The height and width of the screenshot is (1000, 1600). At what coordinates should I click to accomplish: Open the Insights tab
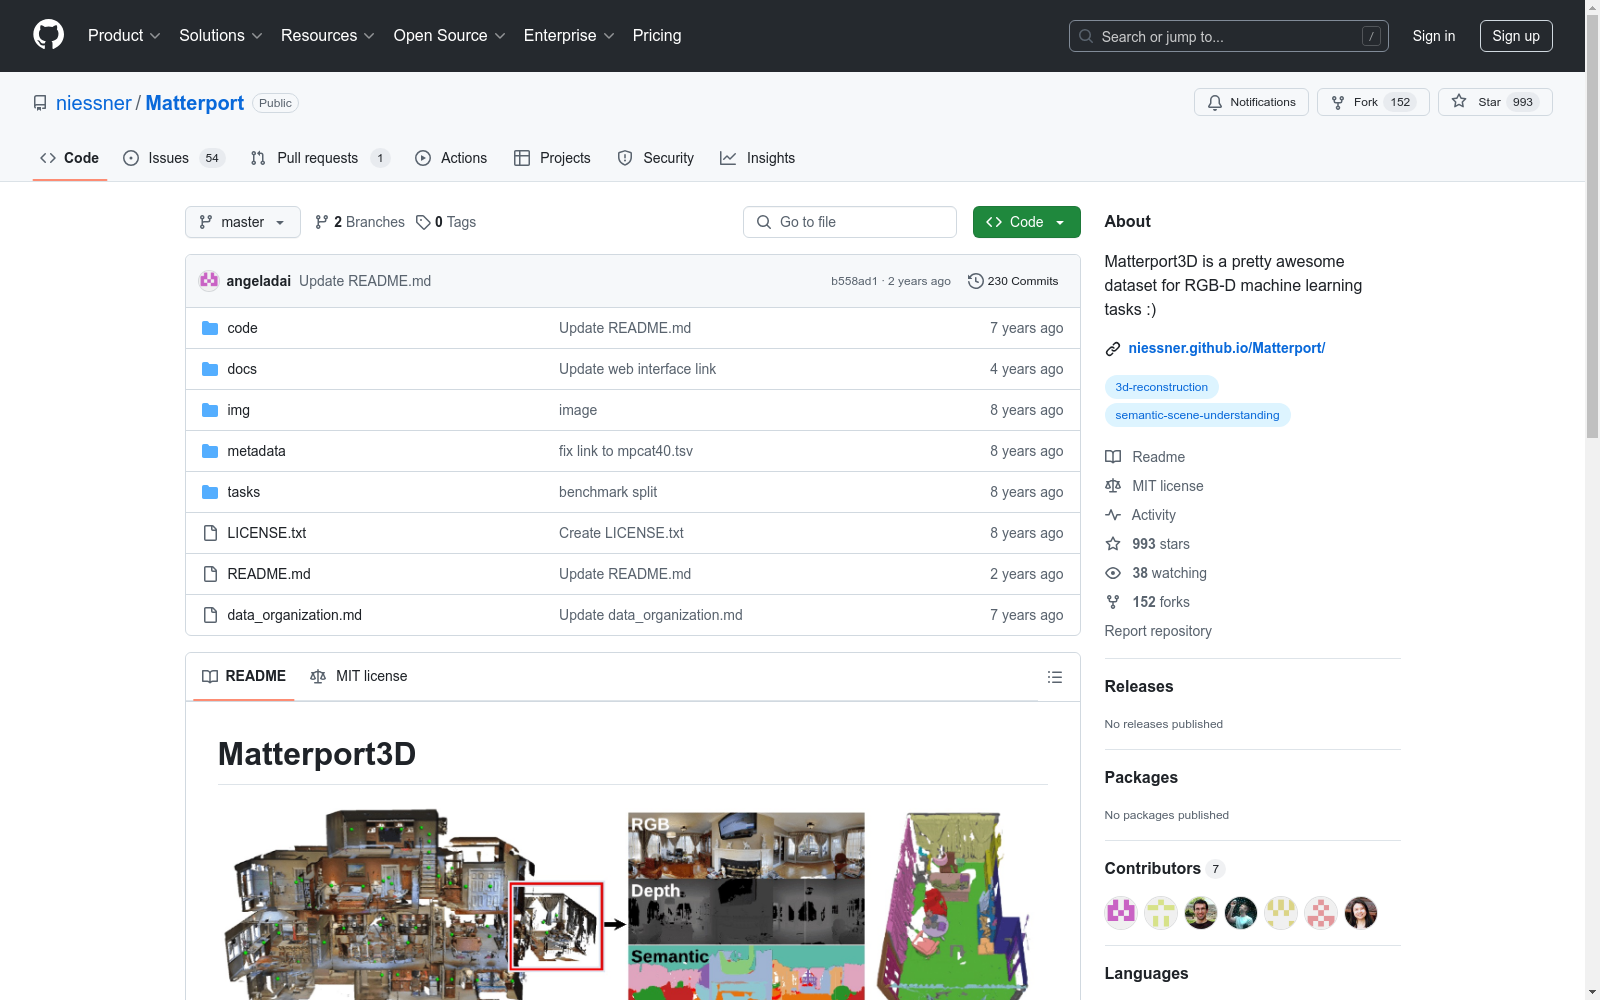pyautogui.click(x=758, y=158)
